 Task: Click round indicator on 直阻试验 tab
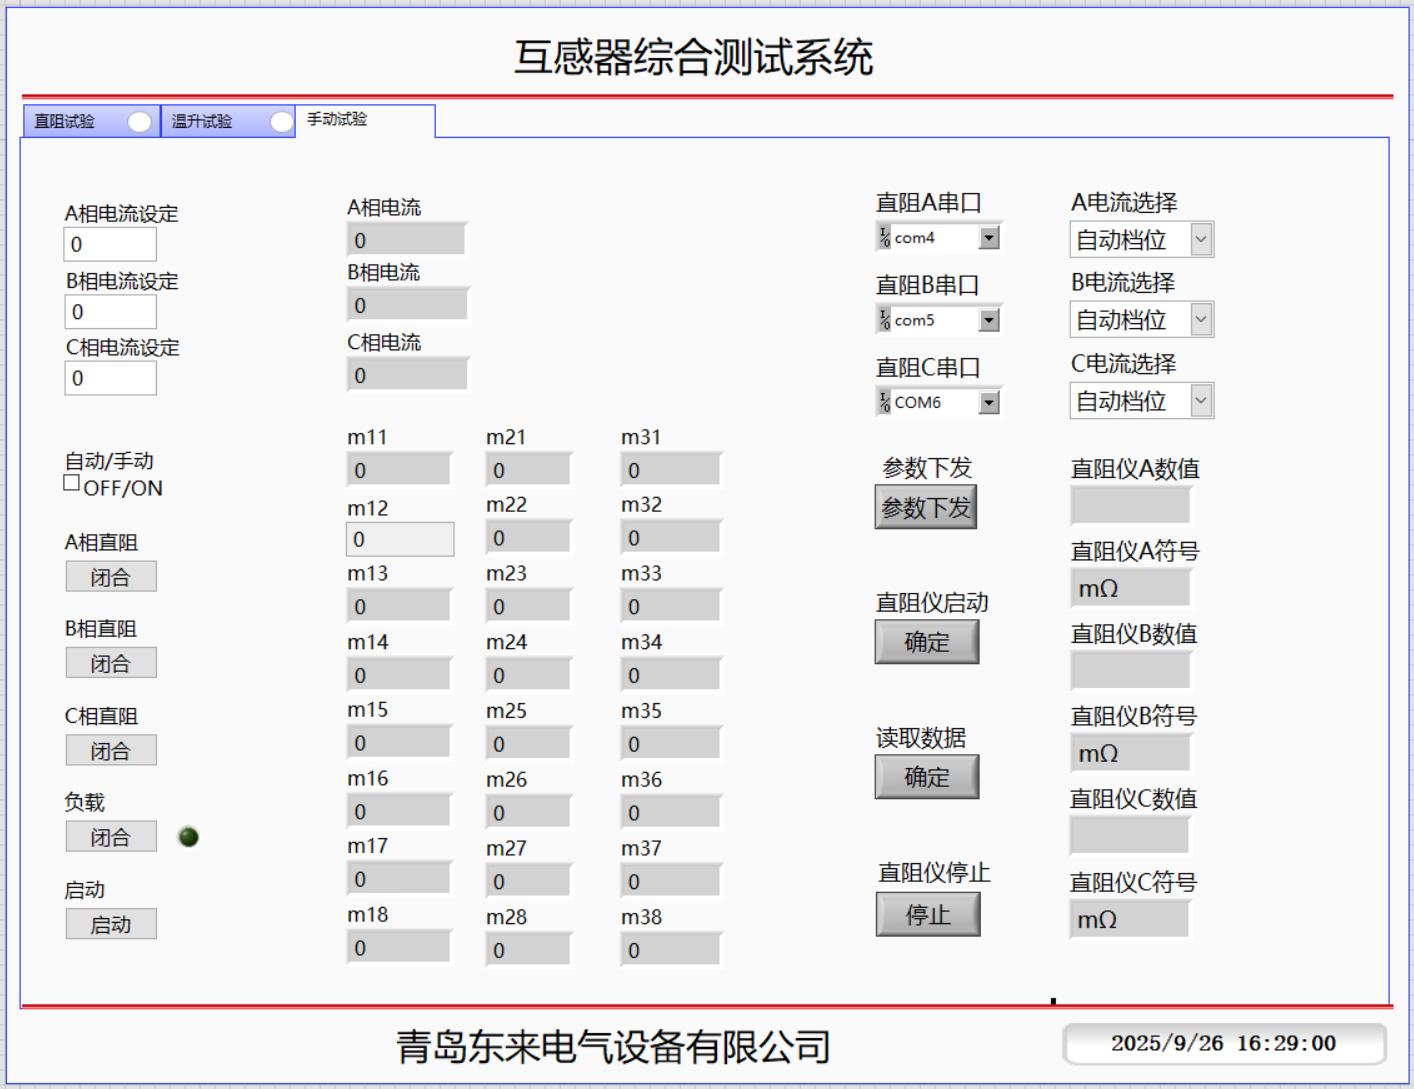[140, 122]
